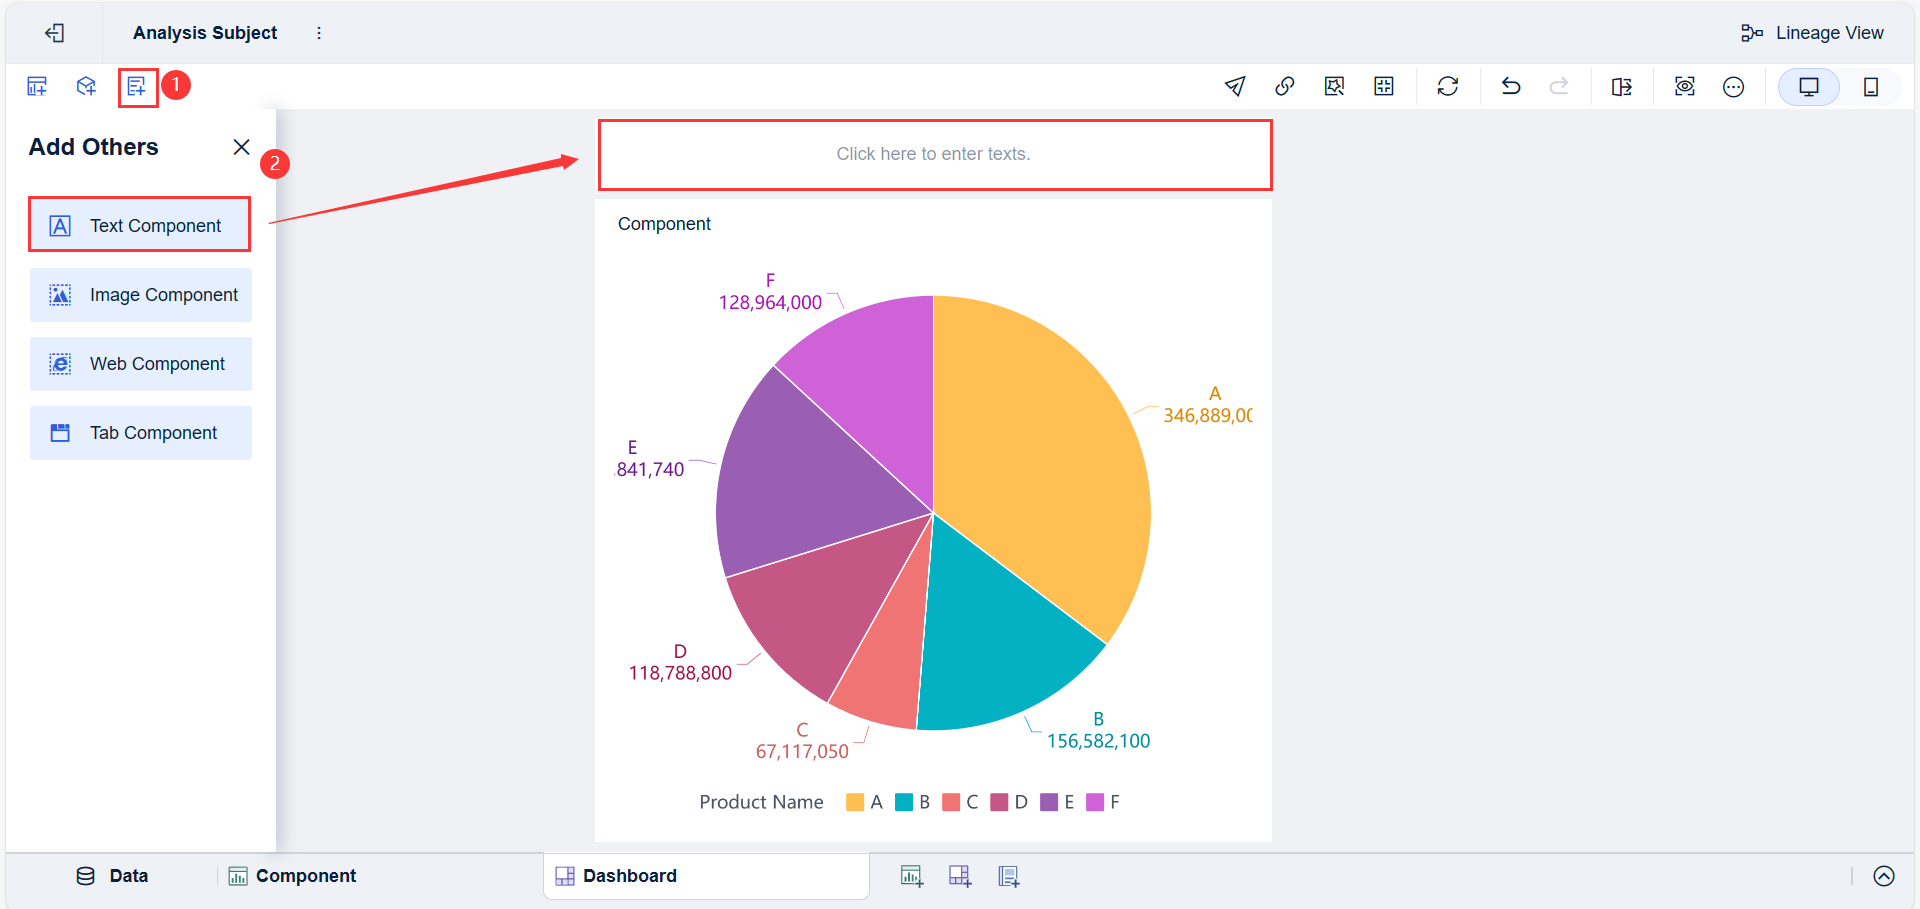Enable desktop preview mode
This screenshot has height=909, width=1920.
[x=1808, y=86]
